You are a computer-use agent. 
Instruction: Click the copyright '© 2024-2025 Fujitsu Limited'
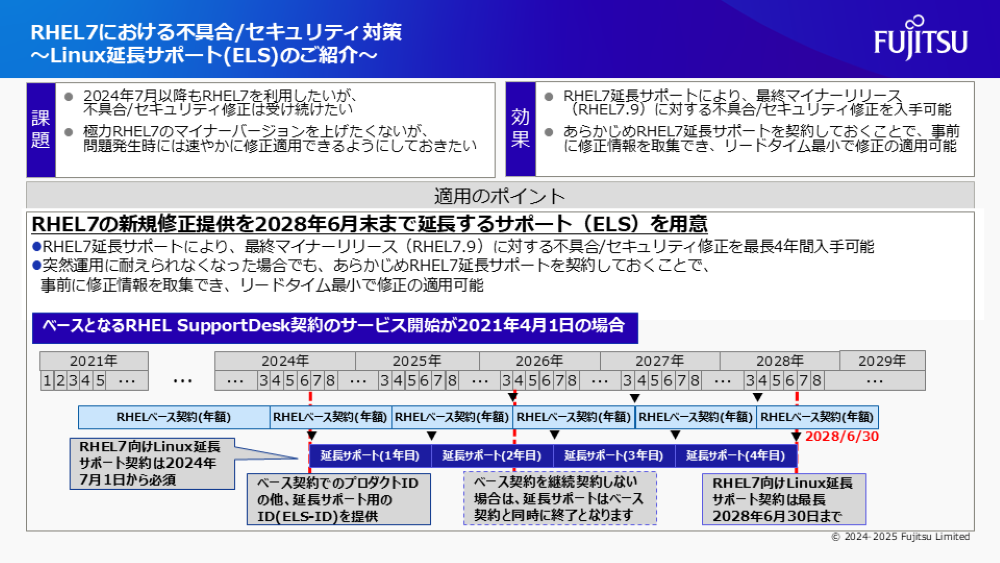coord(901,537)
